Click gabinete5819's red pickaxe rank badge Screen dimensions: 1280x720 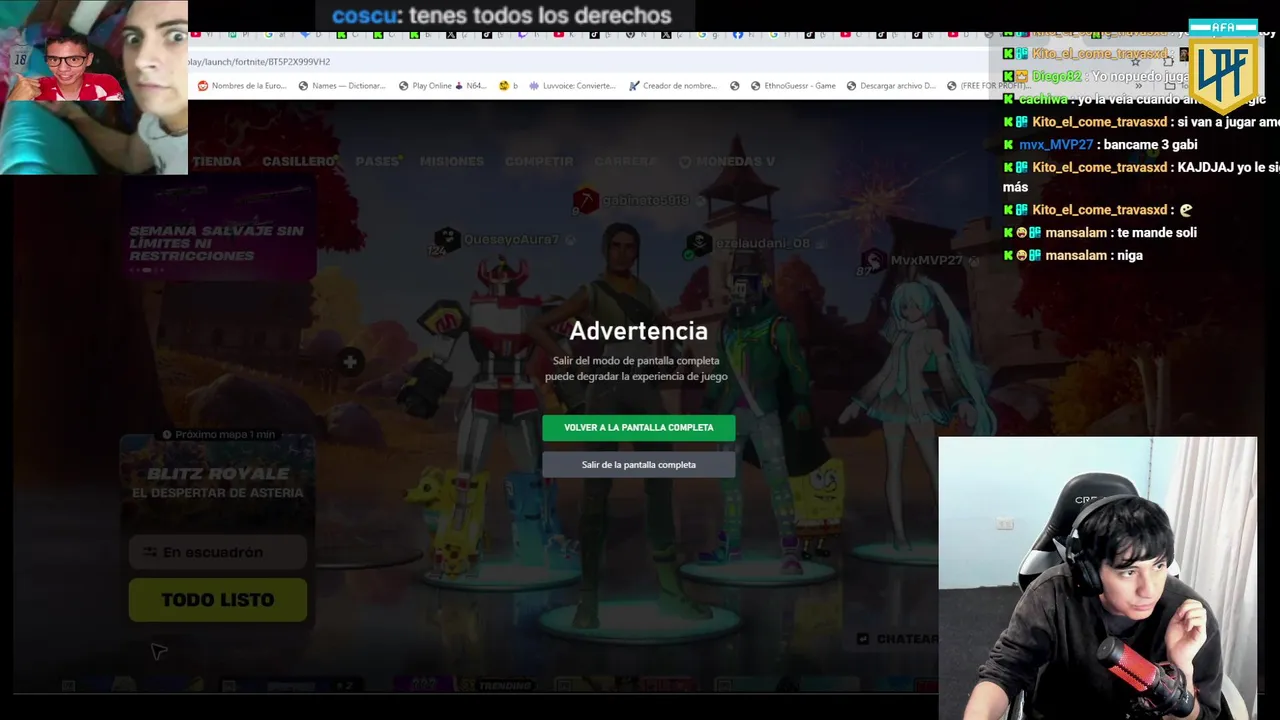[585, 201]
